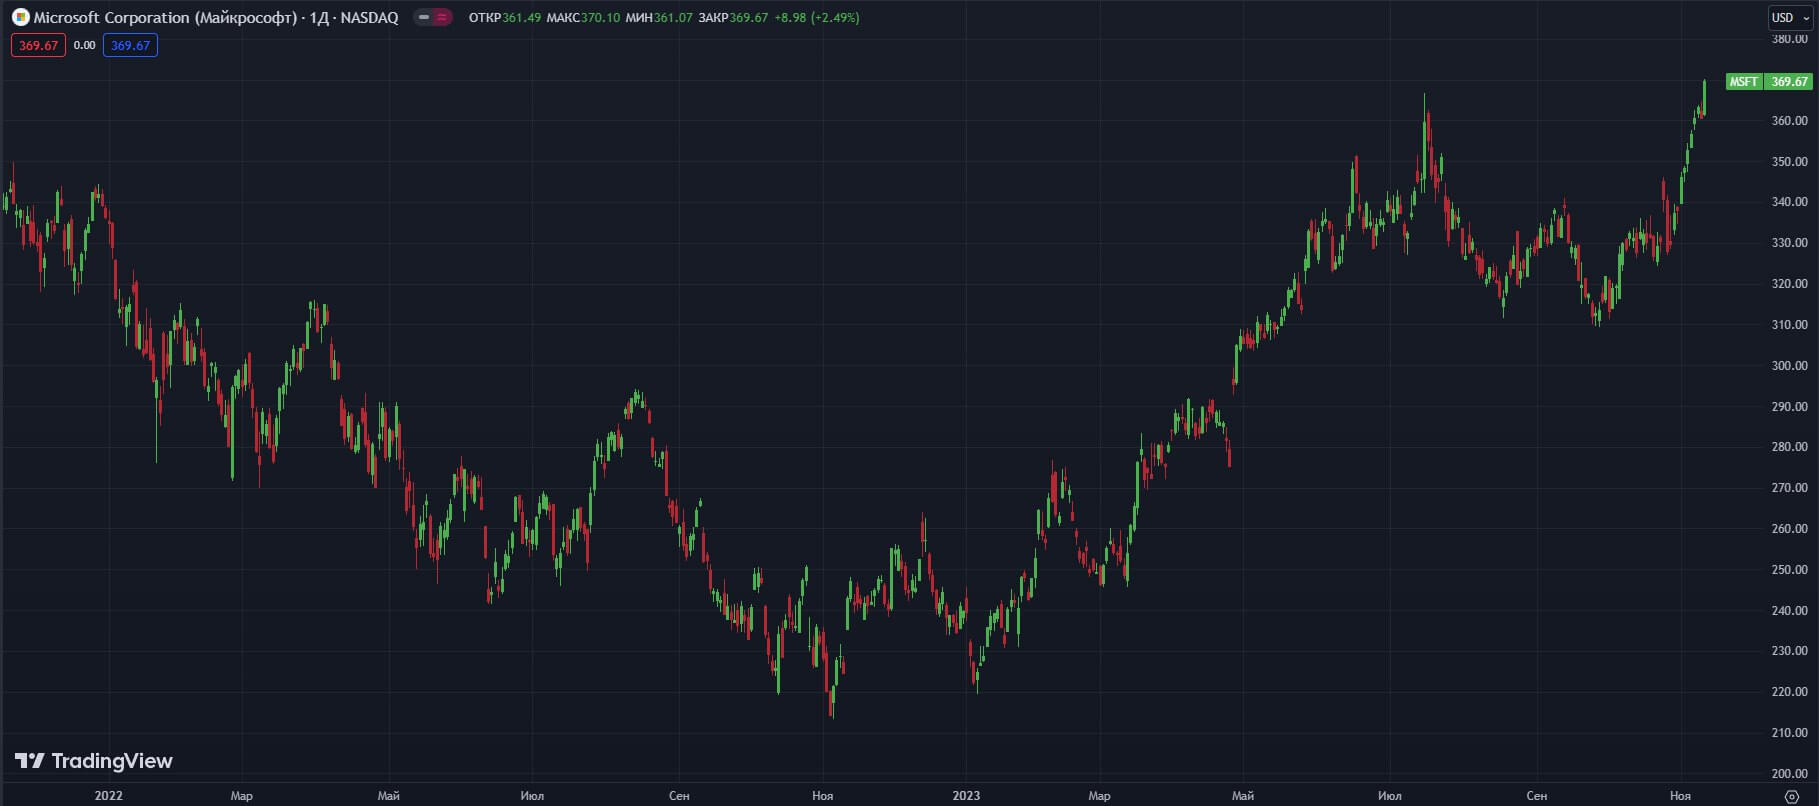Screen dimensions: 1819x806
Task: Click the first Мар label after 2022
Action: (242, 796)
